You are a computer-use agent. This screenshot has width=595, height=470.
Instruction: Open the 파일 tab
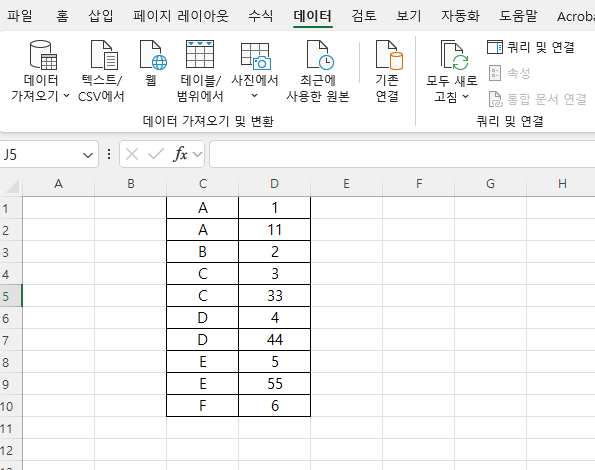pos(20,16)
